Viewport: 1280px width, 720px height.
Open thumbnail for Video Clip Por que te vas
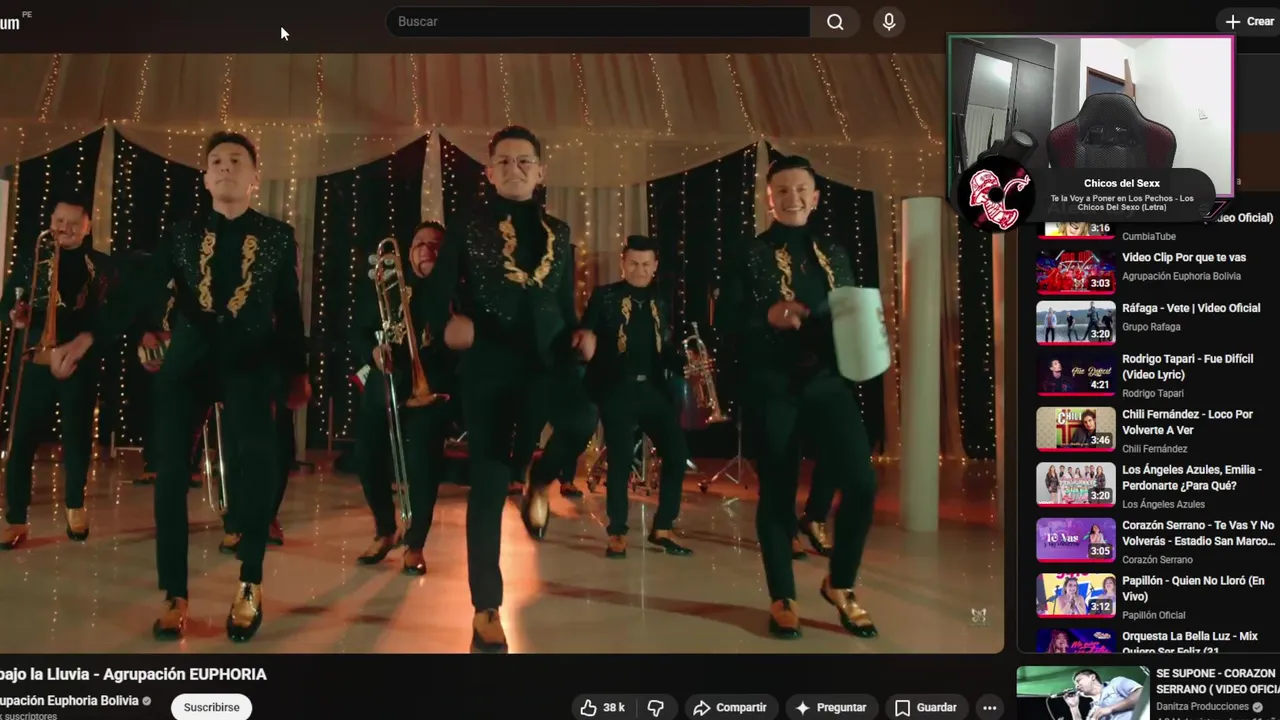pyautogui.click(x=1076, y=270)
